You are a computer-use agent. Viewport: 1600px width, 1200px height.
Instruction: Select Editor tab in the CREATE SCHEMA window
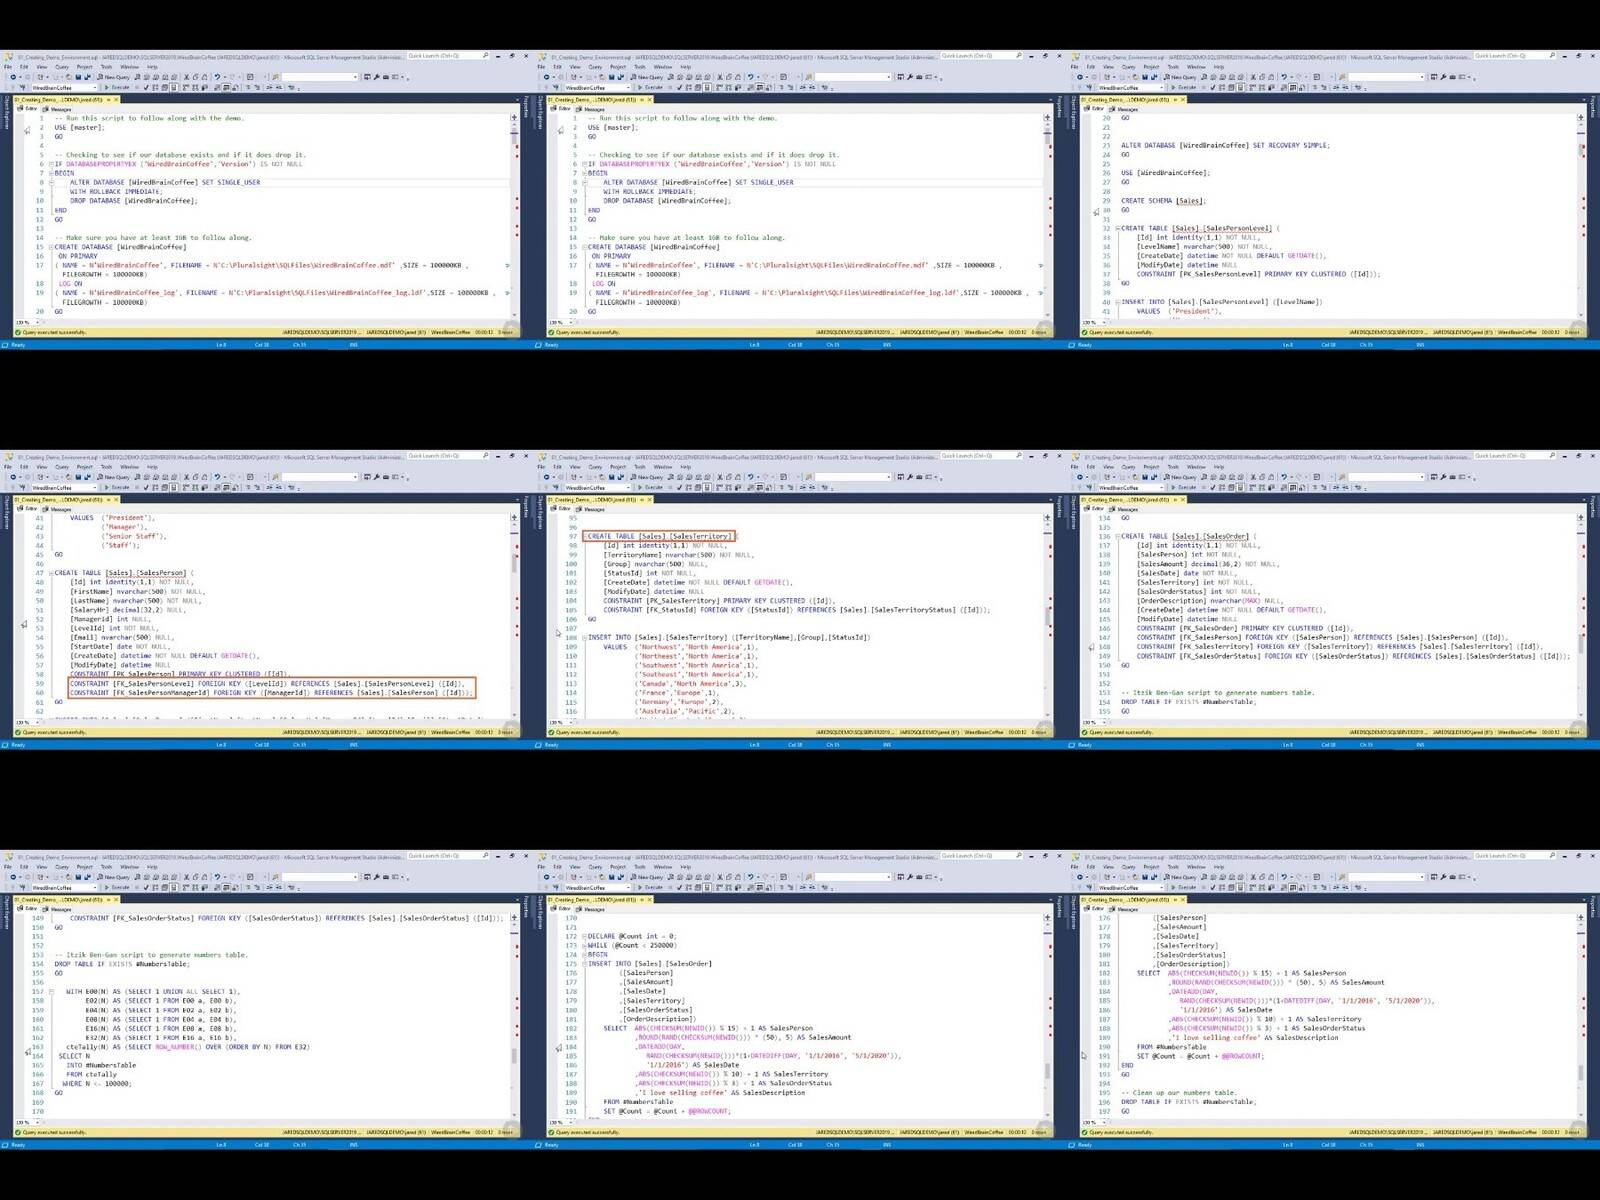click(x=1094, y=109)
